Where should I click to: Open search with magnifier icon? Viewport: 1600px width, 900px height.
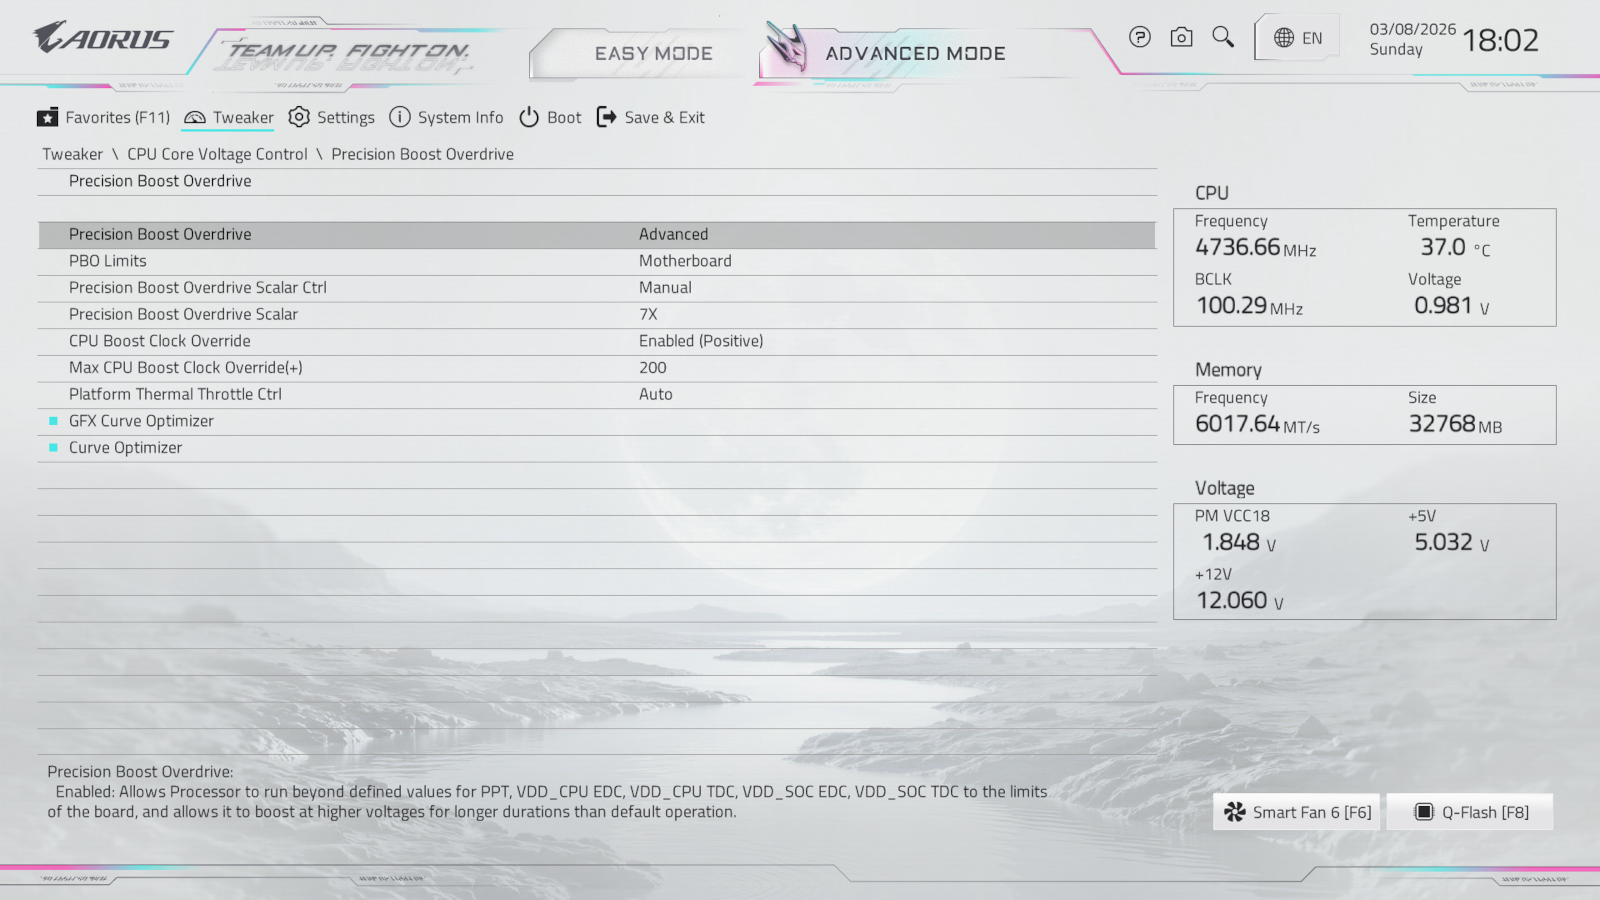pos(1222,37)
